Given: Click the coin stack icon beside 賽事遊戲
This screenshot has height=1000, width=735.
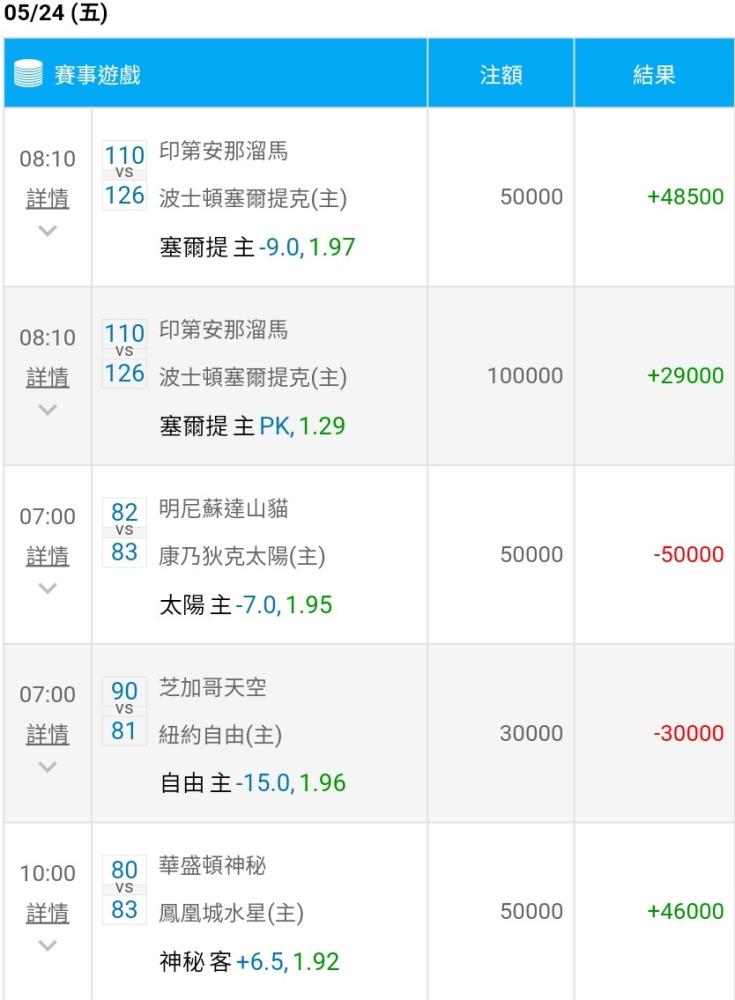Looking at the screenshot, I should pyautogui.click(x=28, y=73).
